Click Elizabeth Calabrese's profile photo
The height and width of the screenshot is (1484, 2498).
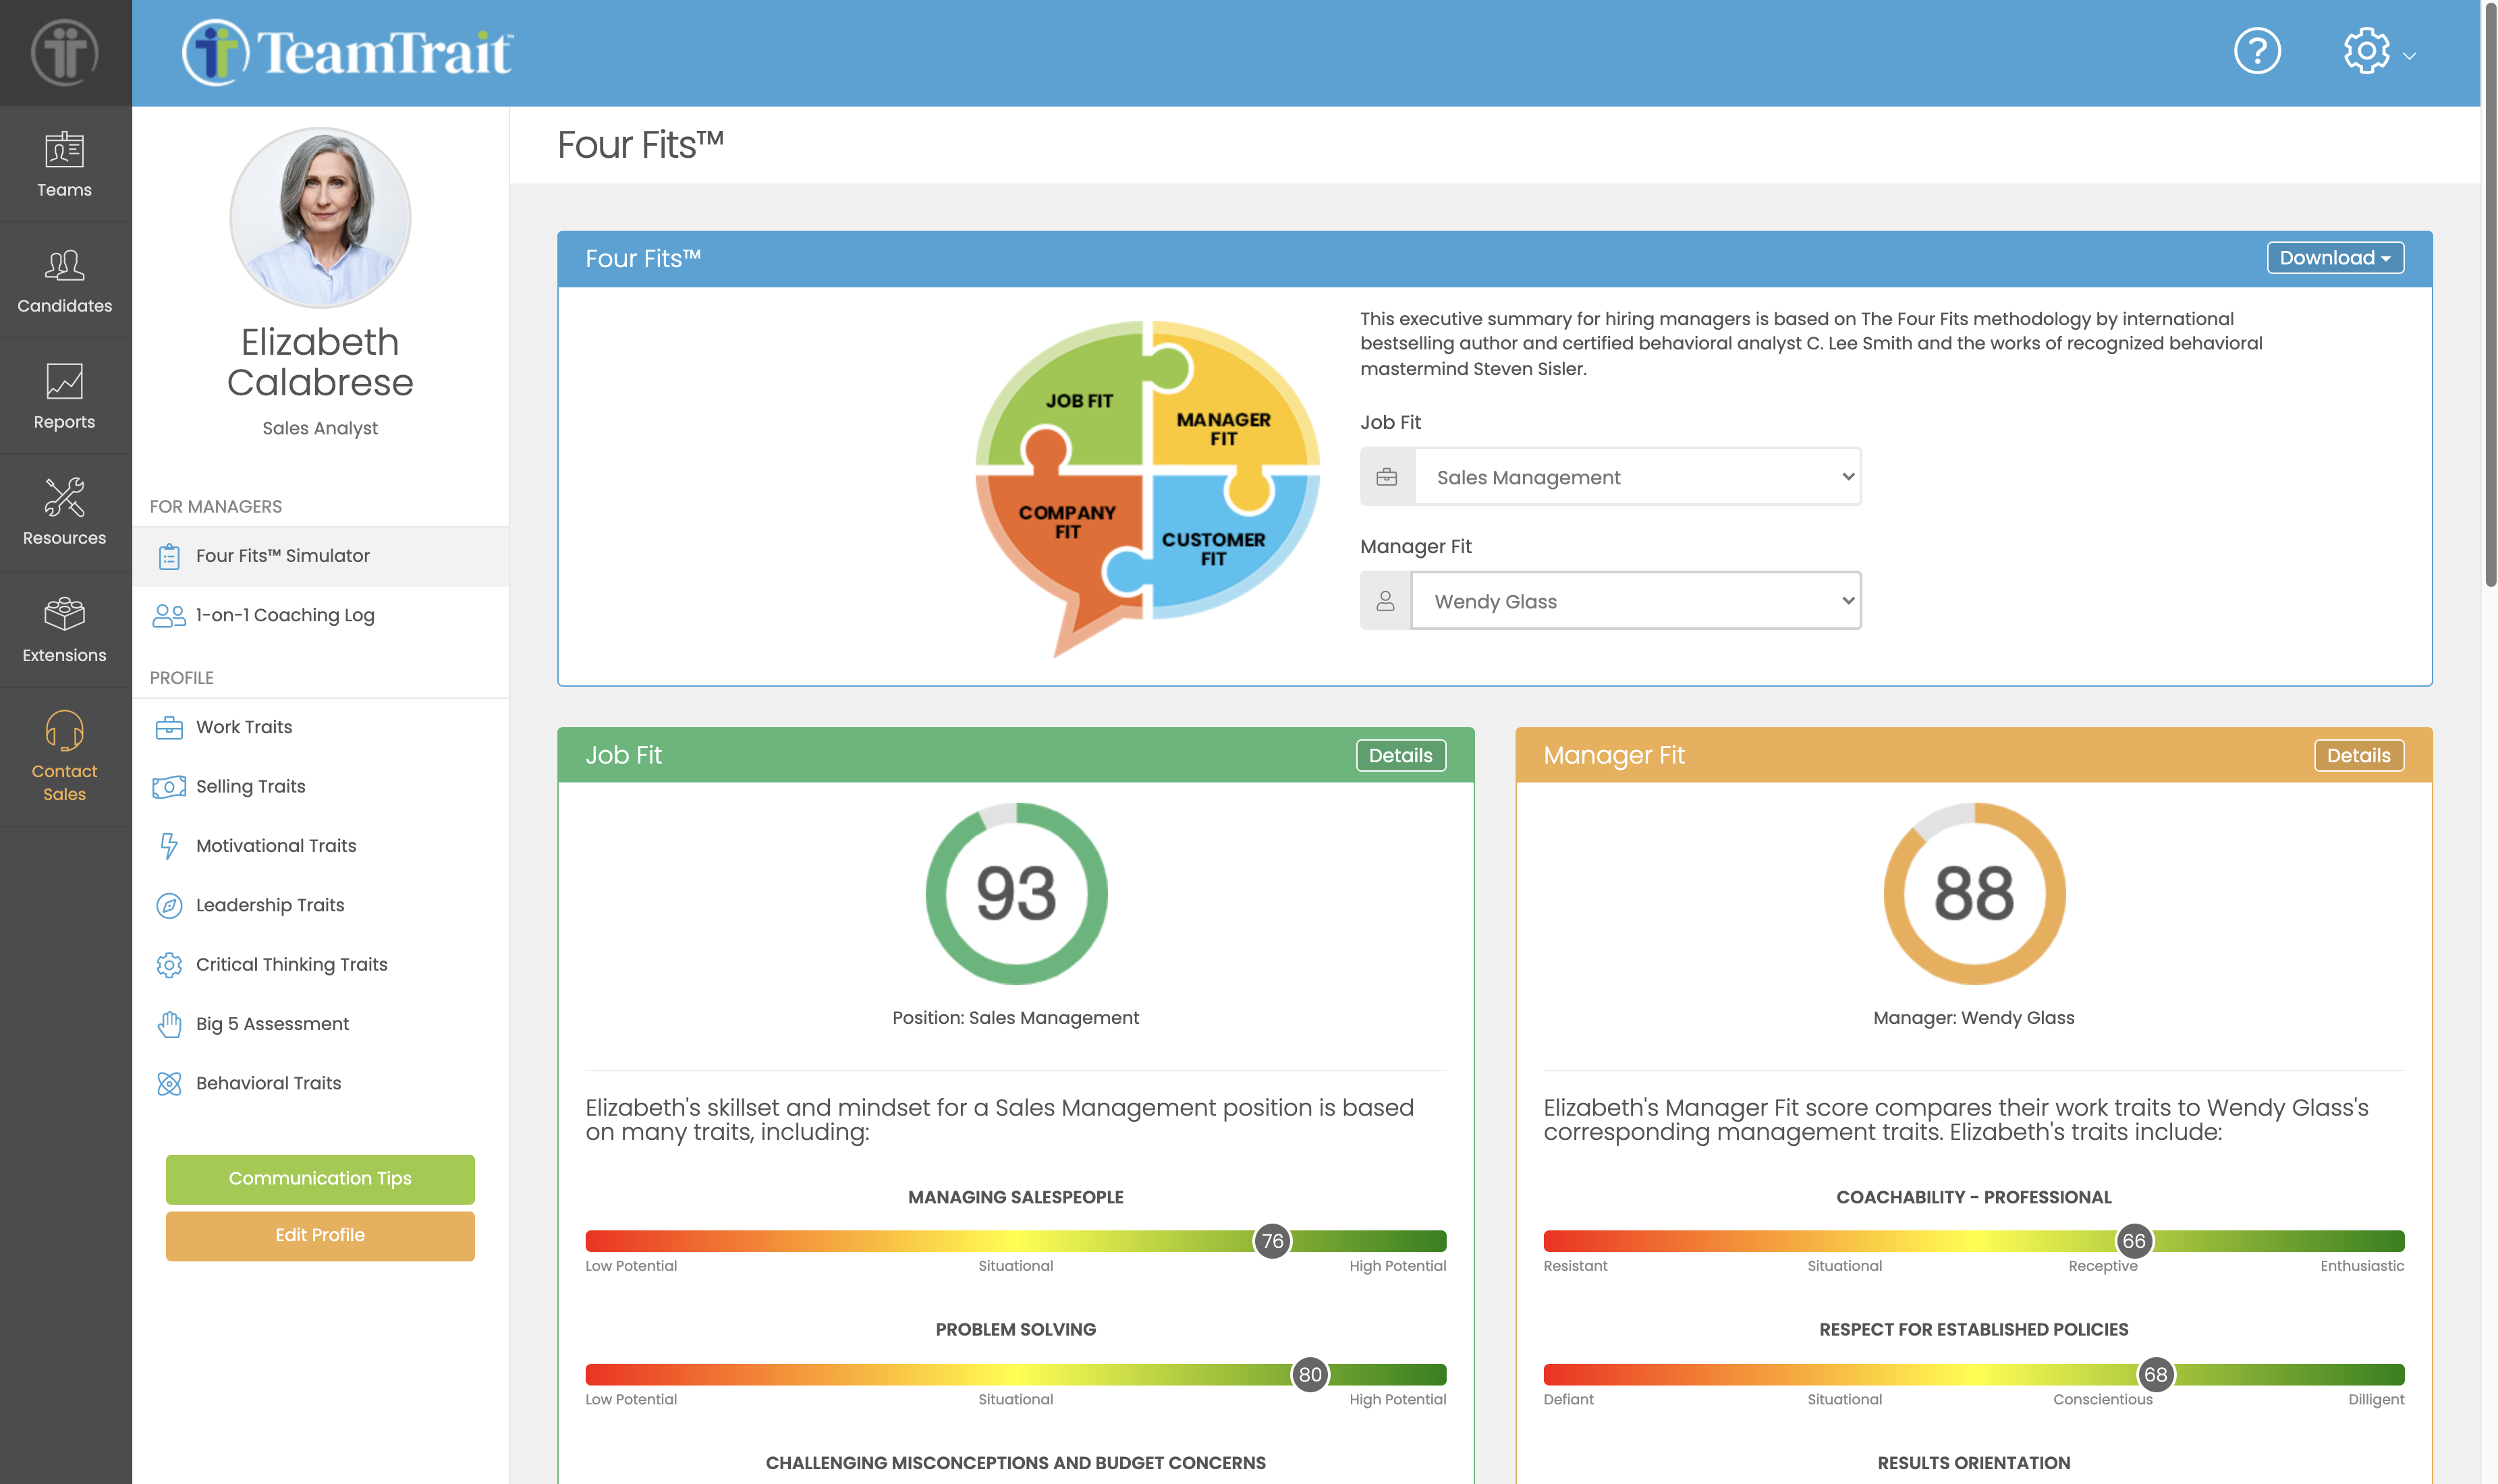click(320, 217)
